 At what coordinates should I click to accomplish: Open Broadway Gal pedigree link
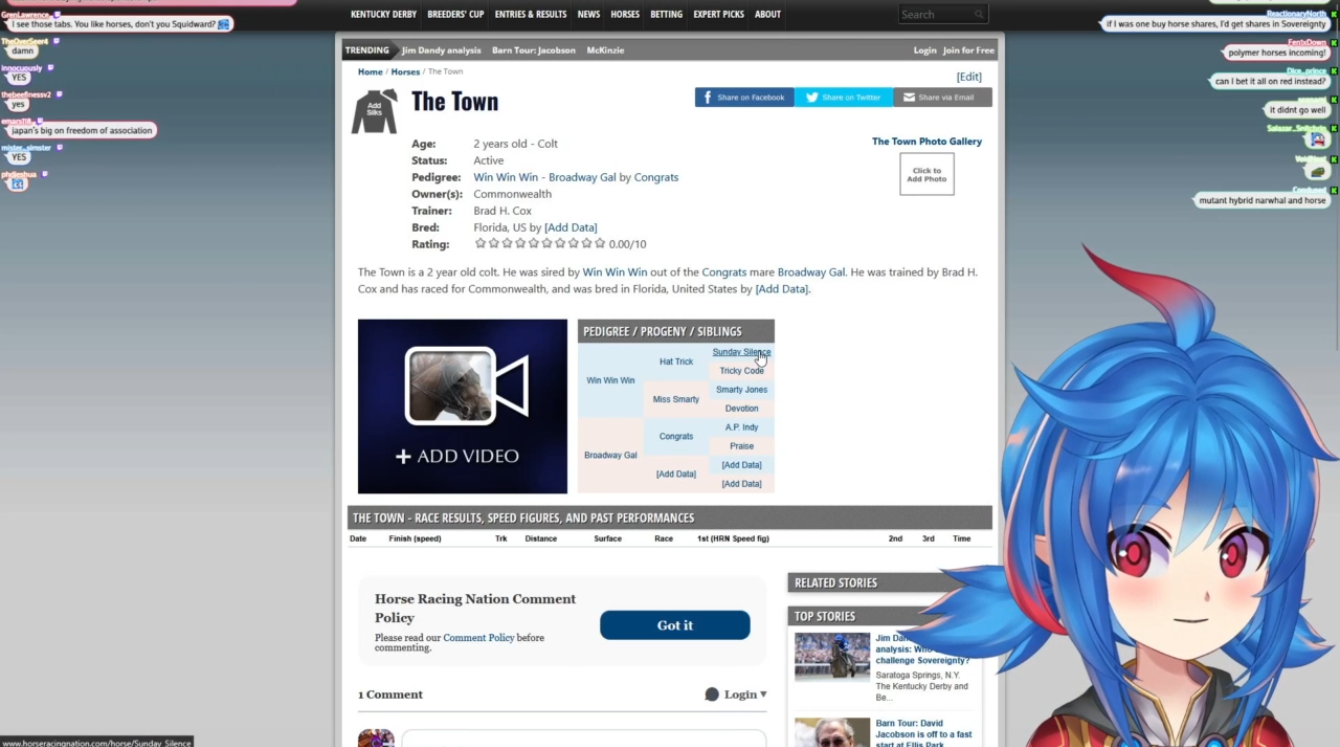[582, 177]
